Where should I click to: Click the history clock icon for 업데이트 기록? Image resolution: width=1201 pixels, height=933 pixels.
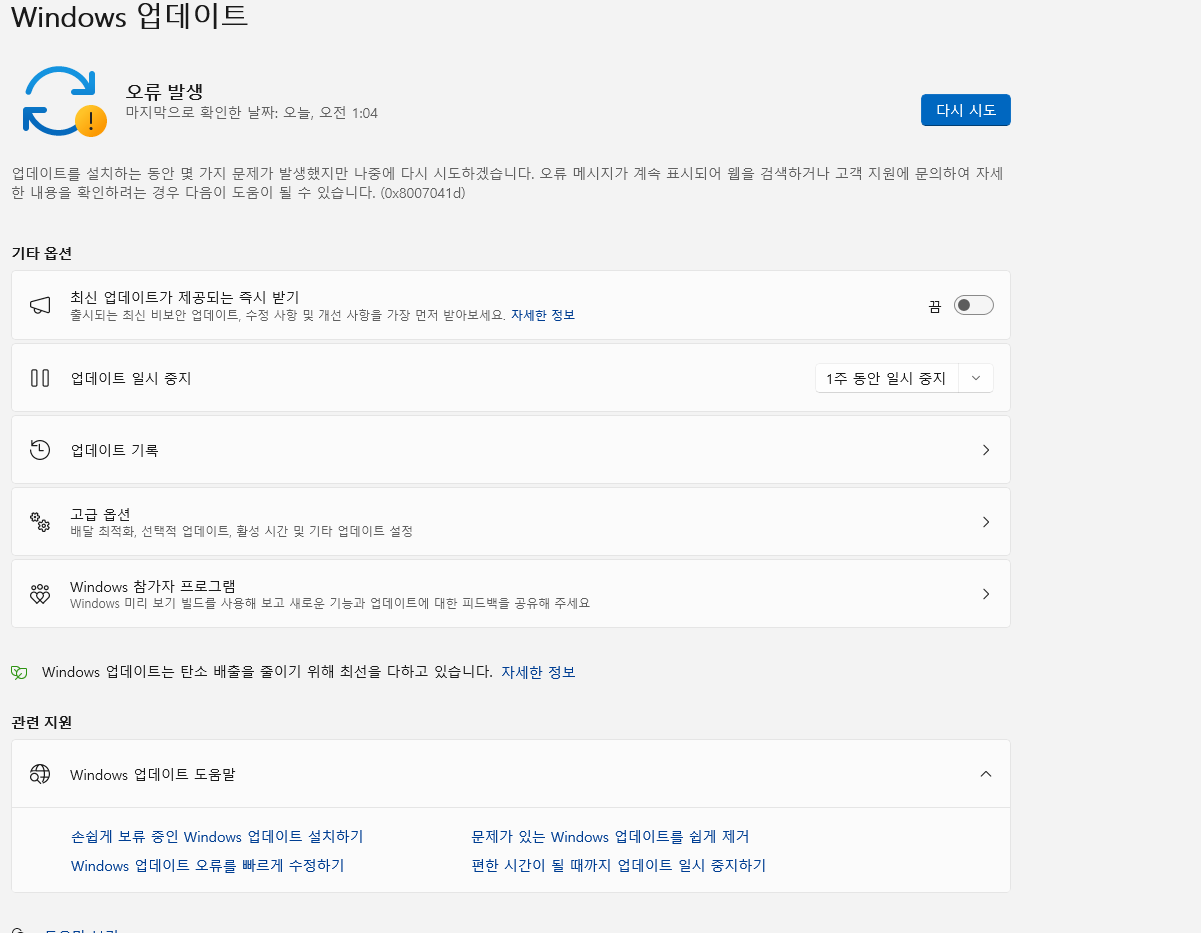[40, 450]
